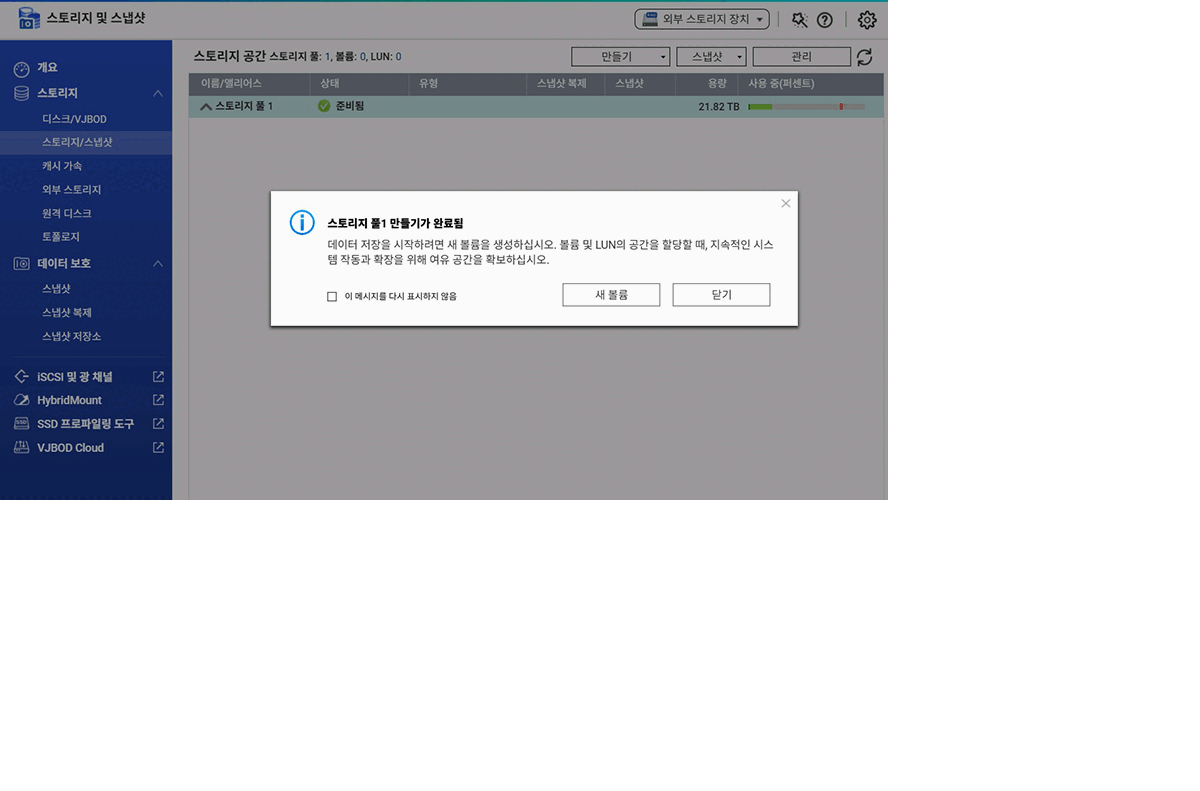Viewport: 1200px width, 791px height.
Task: Open the external storage device dropdown
Action: coord(702,19)
